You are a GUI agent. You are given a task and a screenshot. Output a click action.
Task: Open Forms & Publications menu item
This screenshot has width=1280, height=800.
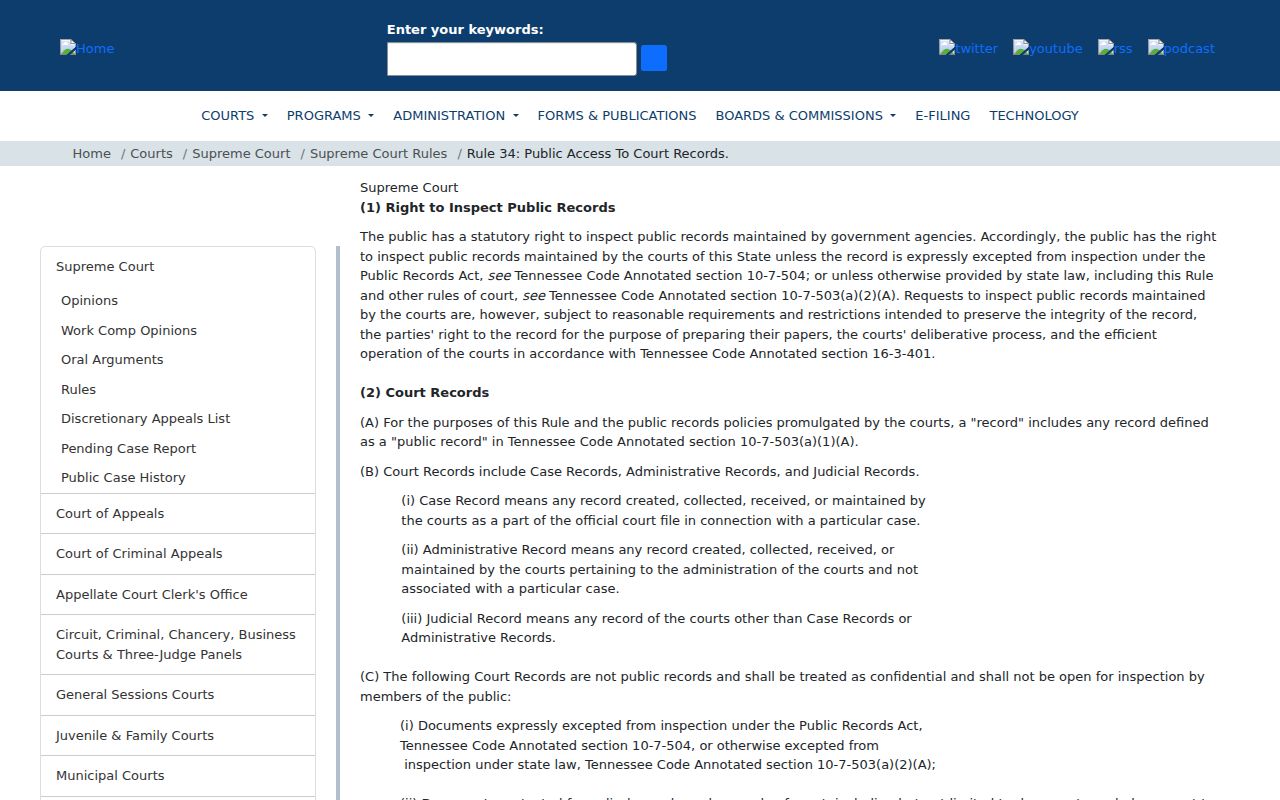click(617, 115)
